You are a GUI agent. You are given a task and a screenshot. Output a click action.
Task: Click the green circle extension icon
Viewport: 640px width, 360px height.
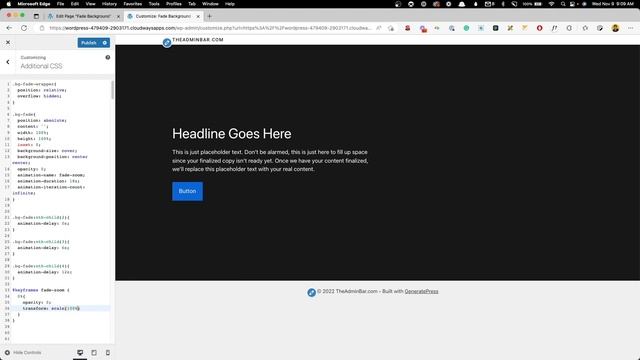466,28
